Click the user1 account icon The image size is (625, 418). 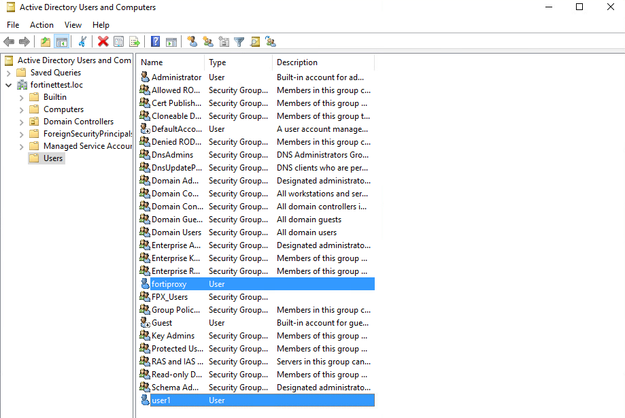click(x=145, y=400)
